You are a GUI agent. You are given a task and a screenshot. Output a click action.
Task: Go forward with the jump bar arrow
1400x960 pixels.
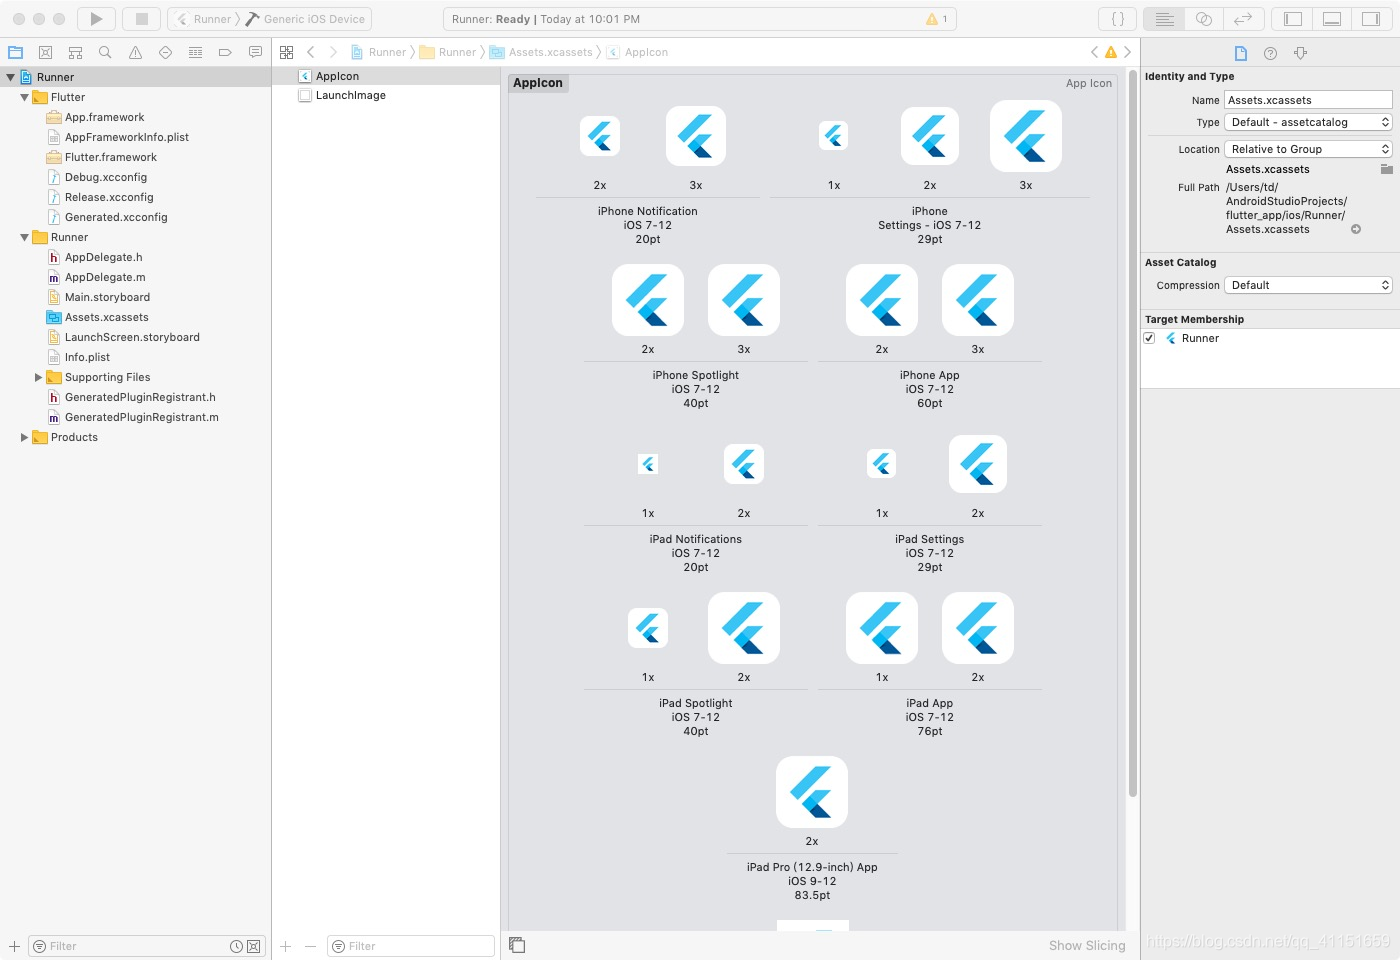click(333, 52)
